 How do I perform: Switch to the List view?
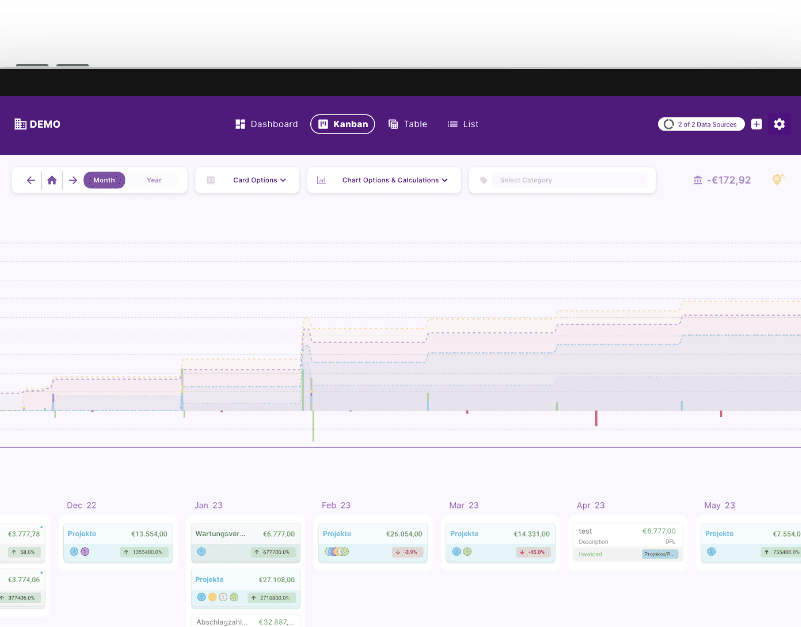pos(462,124)
